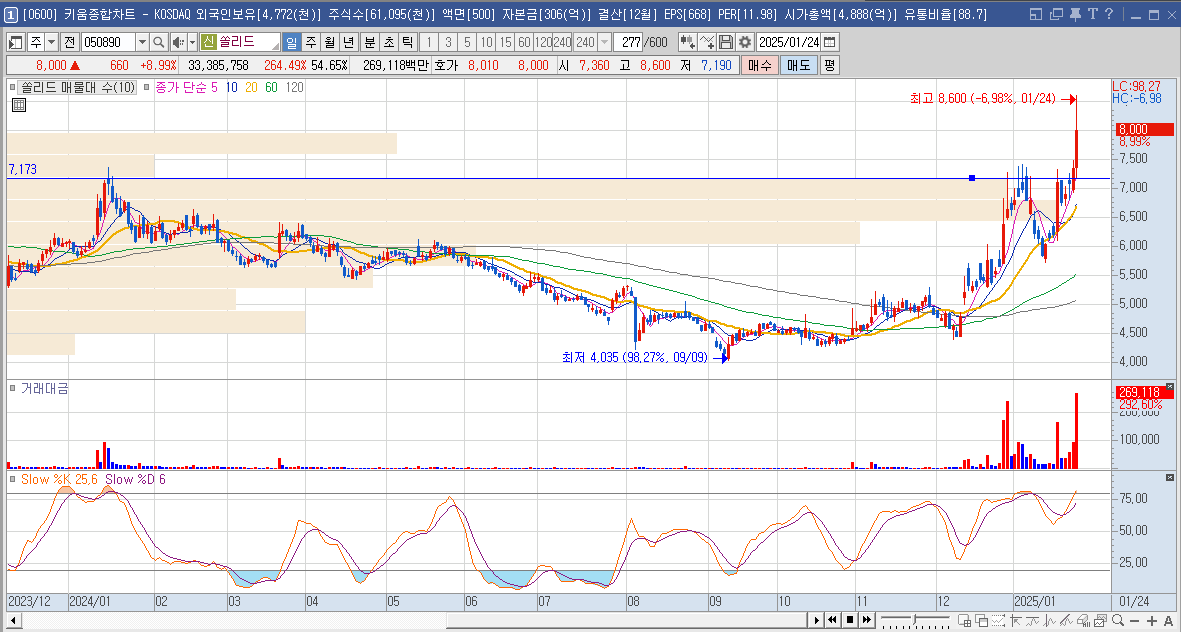Expand the stock code history dropdown
This screenshot has width=1181, height=632.
(x=142, y=41)
